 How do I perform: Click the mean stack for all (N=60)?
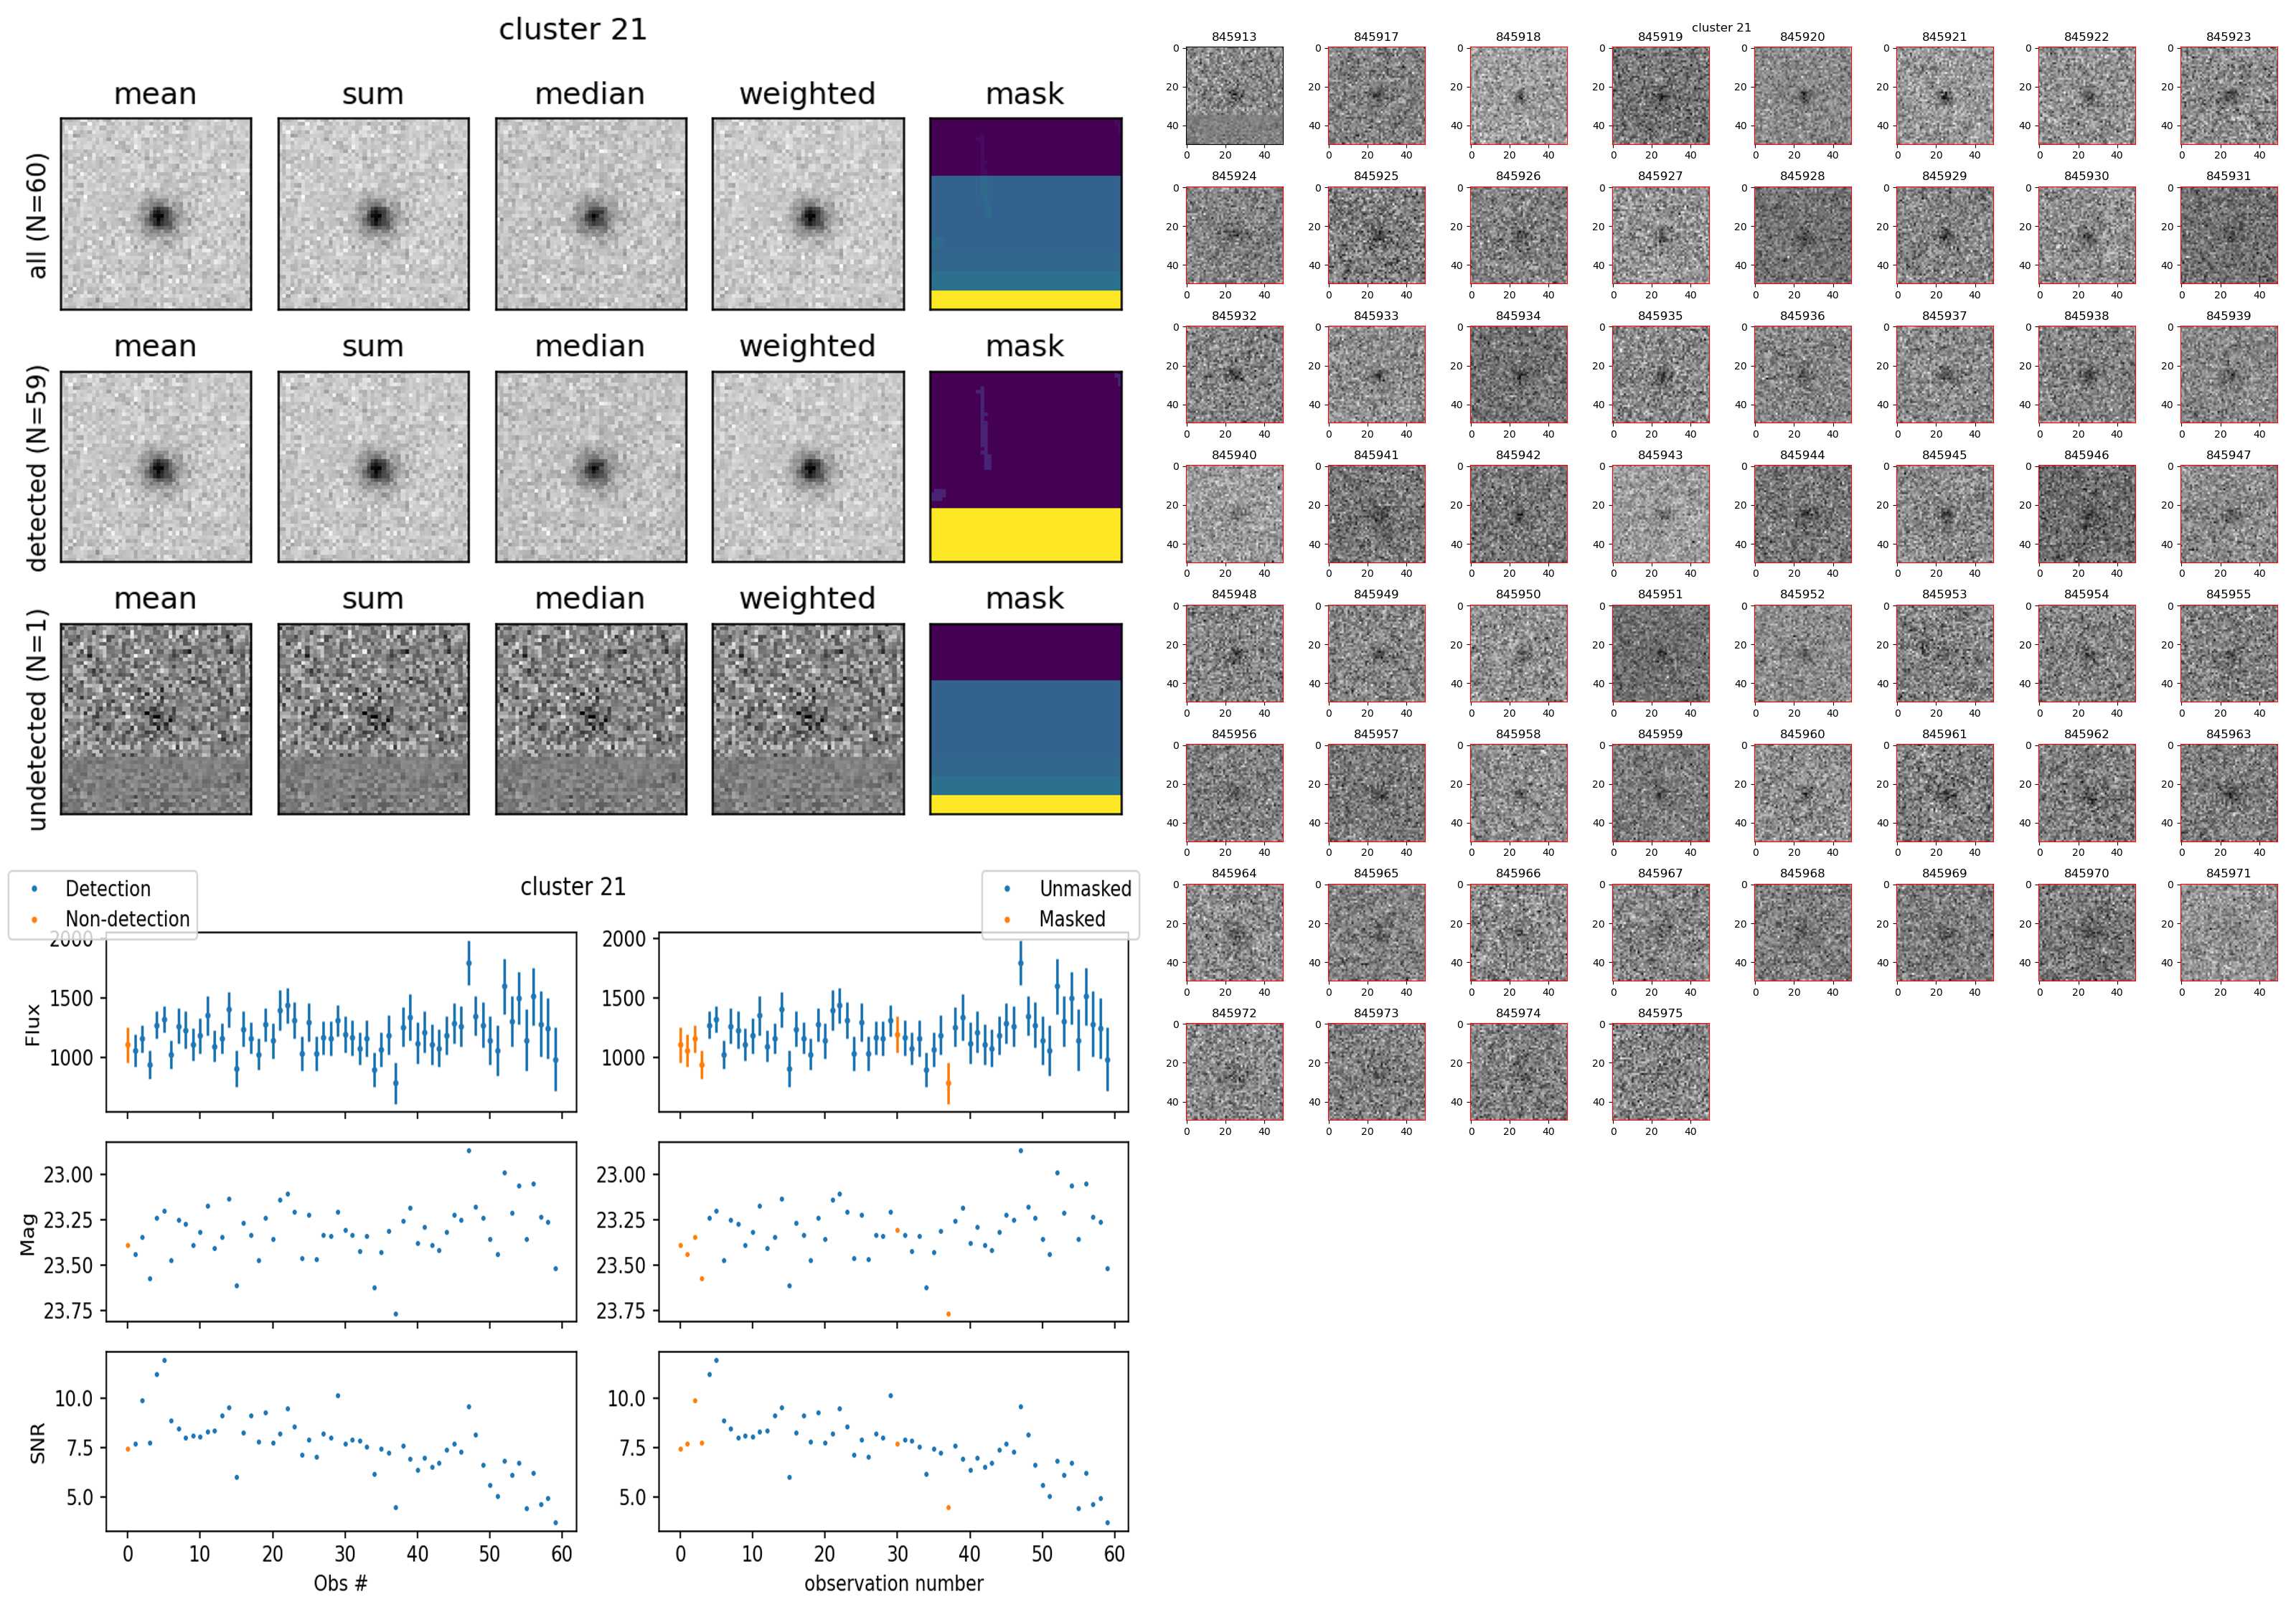156,214
